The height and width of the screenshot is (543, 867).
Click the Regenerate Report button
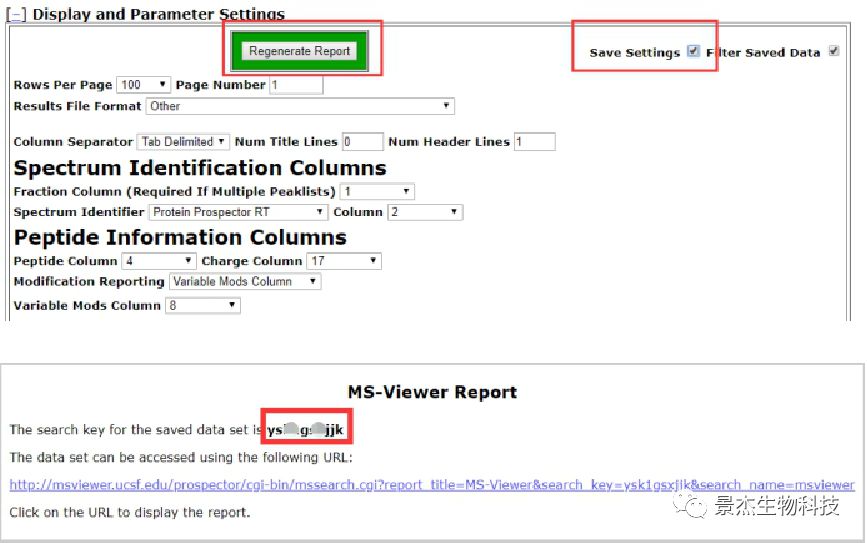299,51
